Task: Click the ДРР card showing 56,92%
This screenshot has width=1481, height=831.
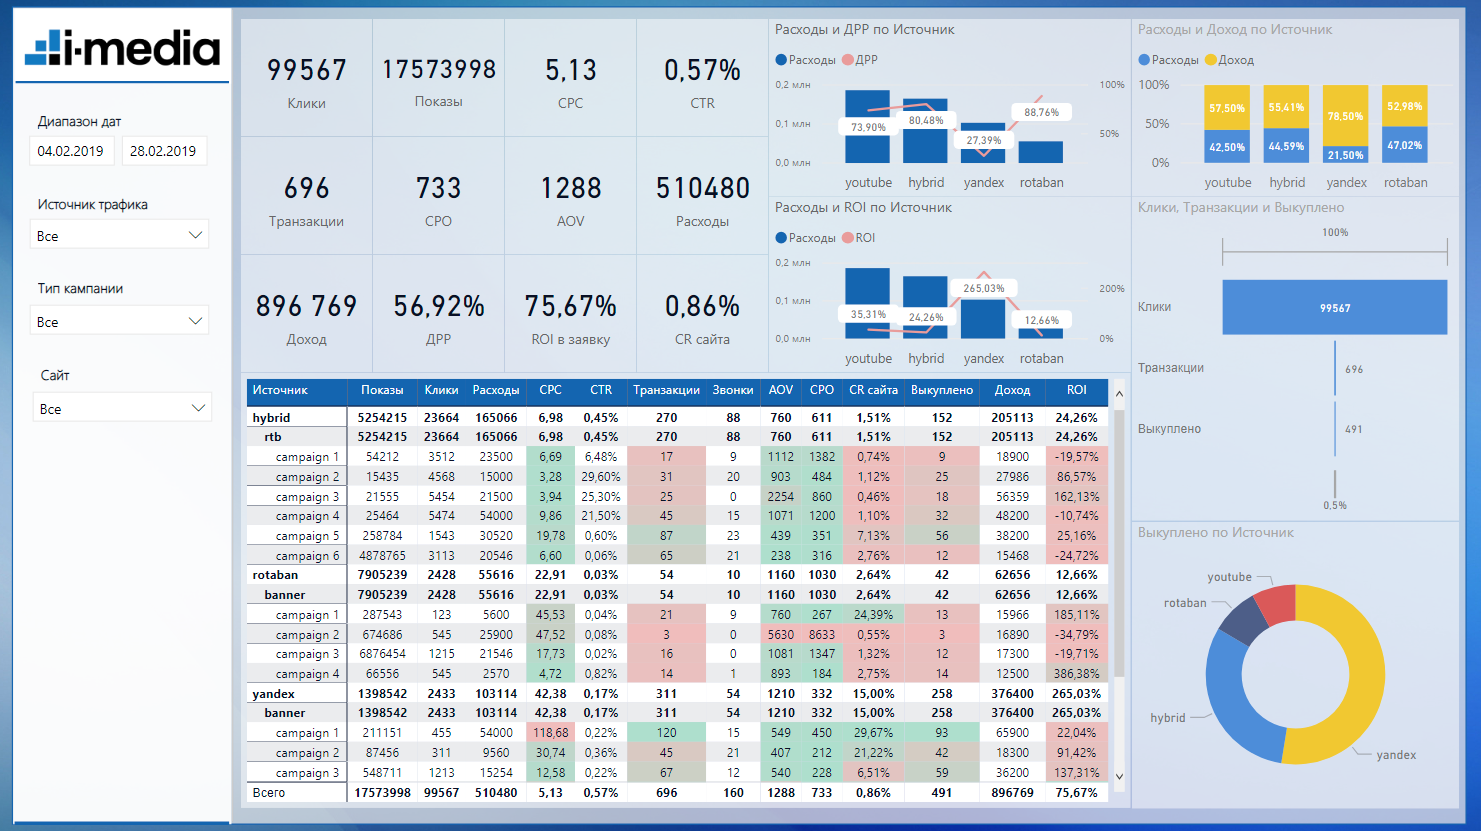Action: (439, 315)
